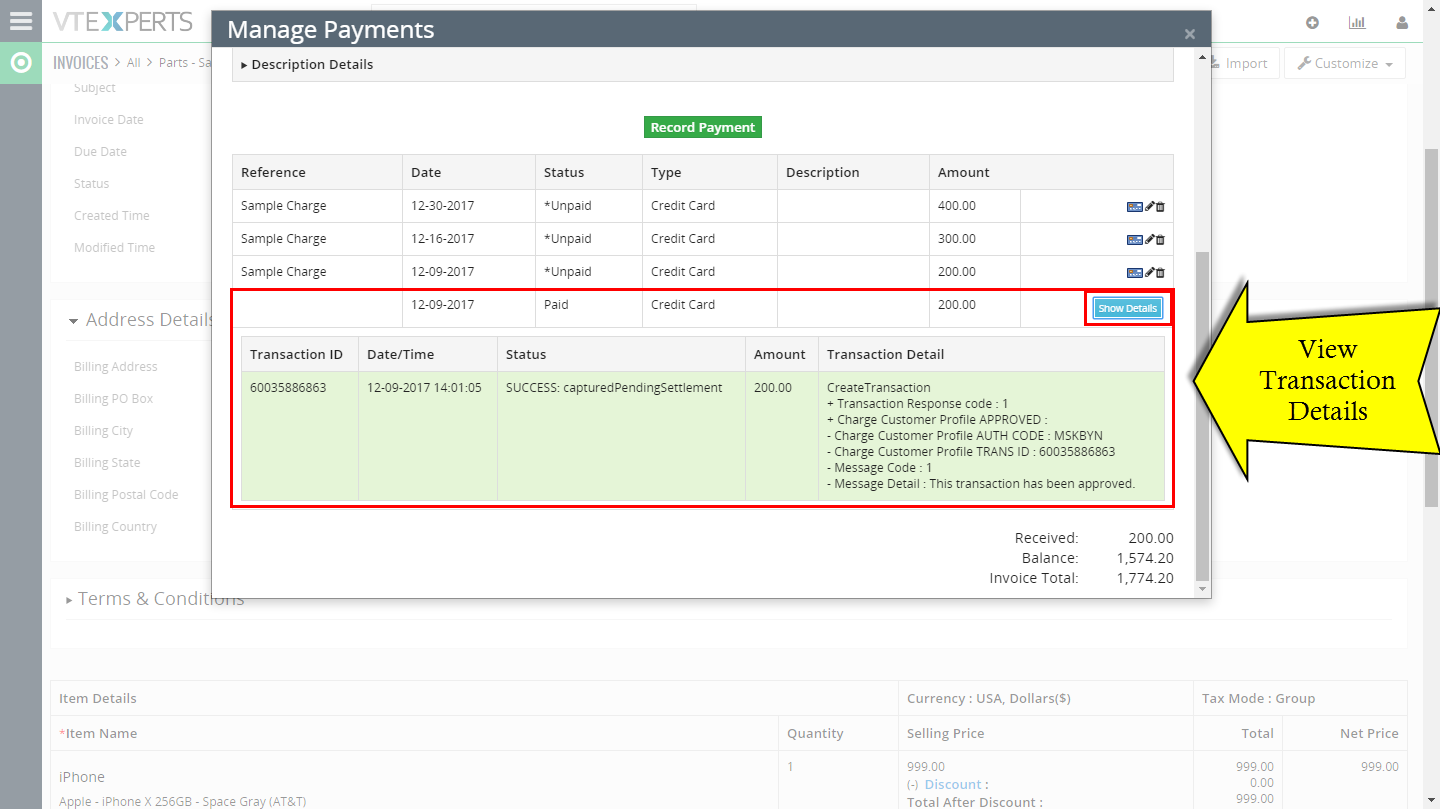This screenshot has width=1440, height=809.
Task: Click the iPhone item name
Action: (x=82, y=777)
